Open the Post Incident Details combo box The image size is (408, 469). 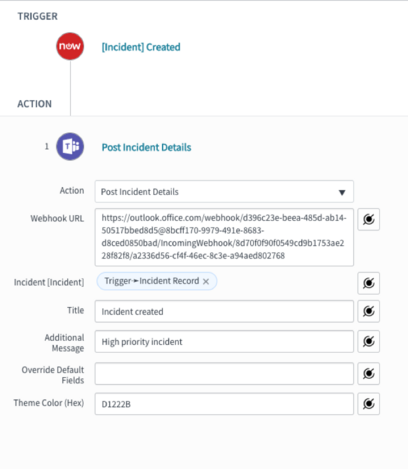(x=224, y=192)
